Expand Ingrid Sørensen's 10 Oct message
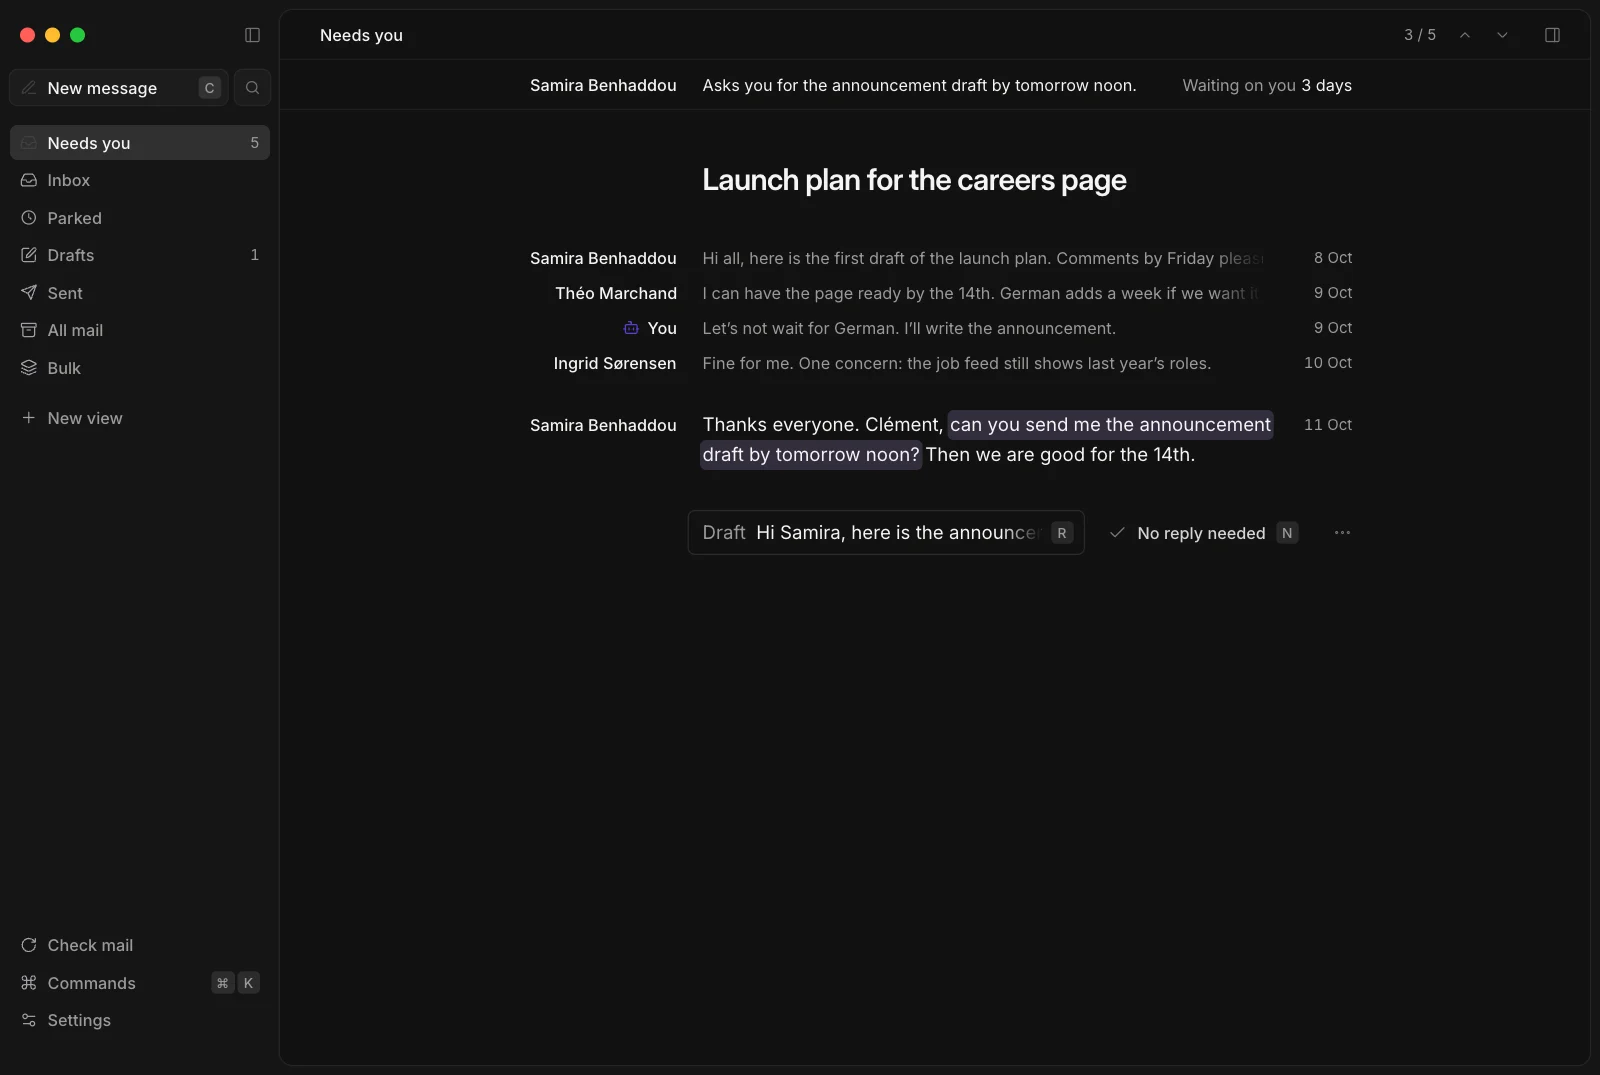The width and height of the screenshot is (1600, 1075). point(940,363)
